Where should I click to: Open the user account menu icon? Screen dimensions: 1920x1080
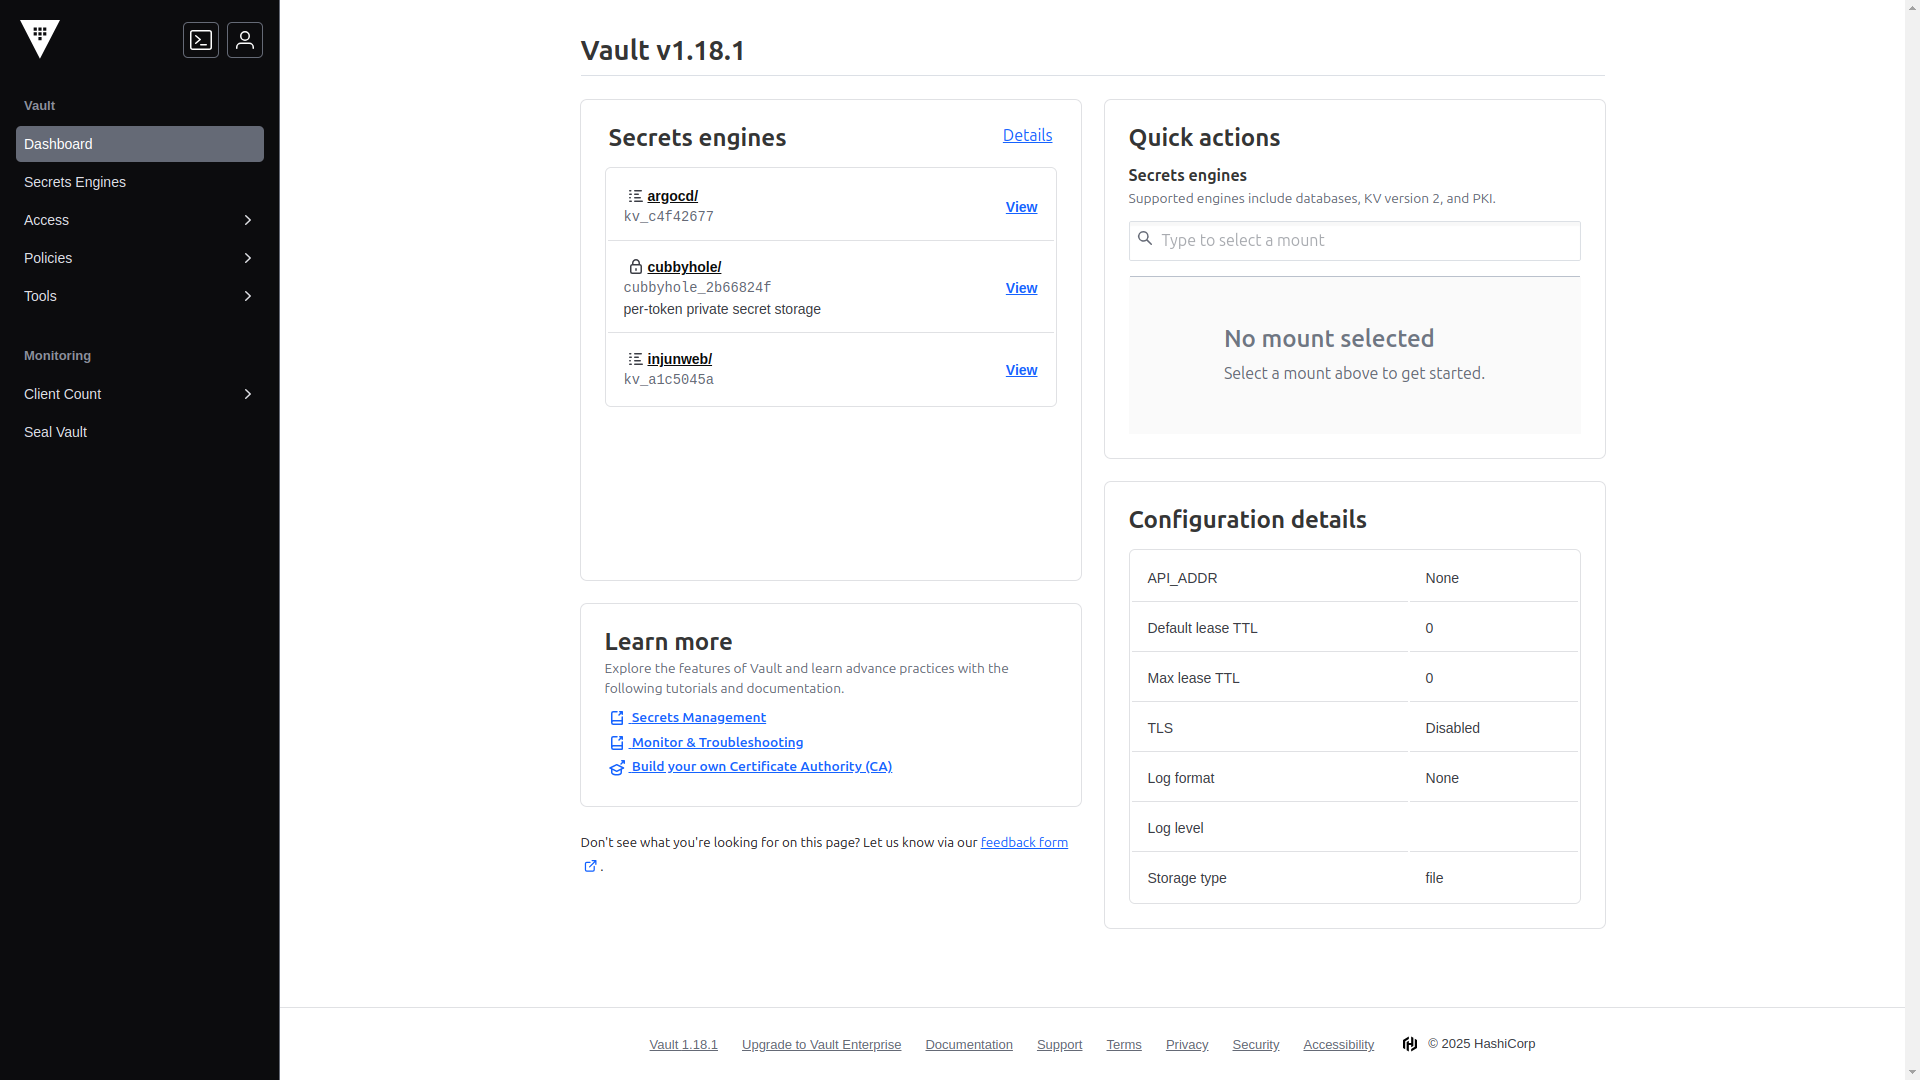click(x=245, y=40)
